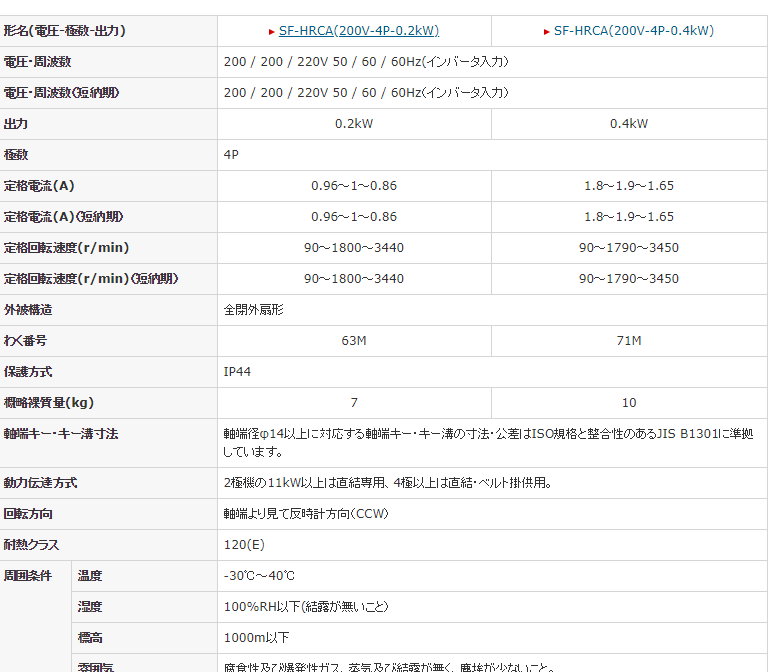Click the 7 kg mass value
The image size is (770, 672).
click(x=354, y=403)
